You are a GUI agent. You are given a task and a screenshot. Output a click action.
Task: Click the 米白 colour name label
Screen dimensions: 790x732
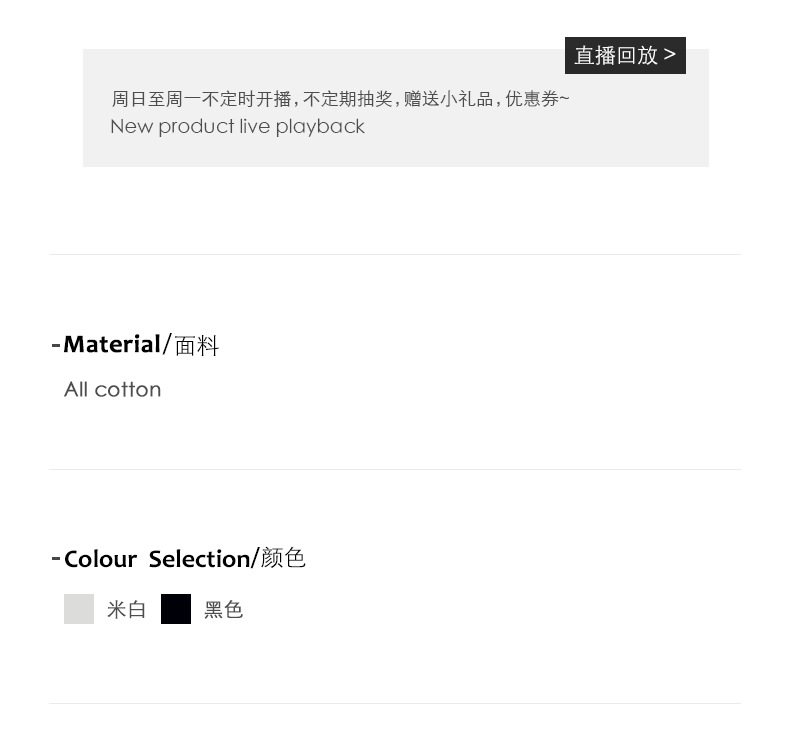point(126,610)
